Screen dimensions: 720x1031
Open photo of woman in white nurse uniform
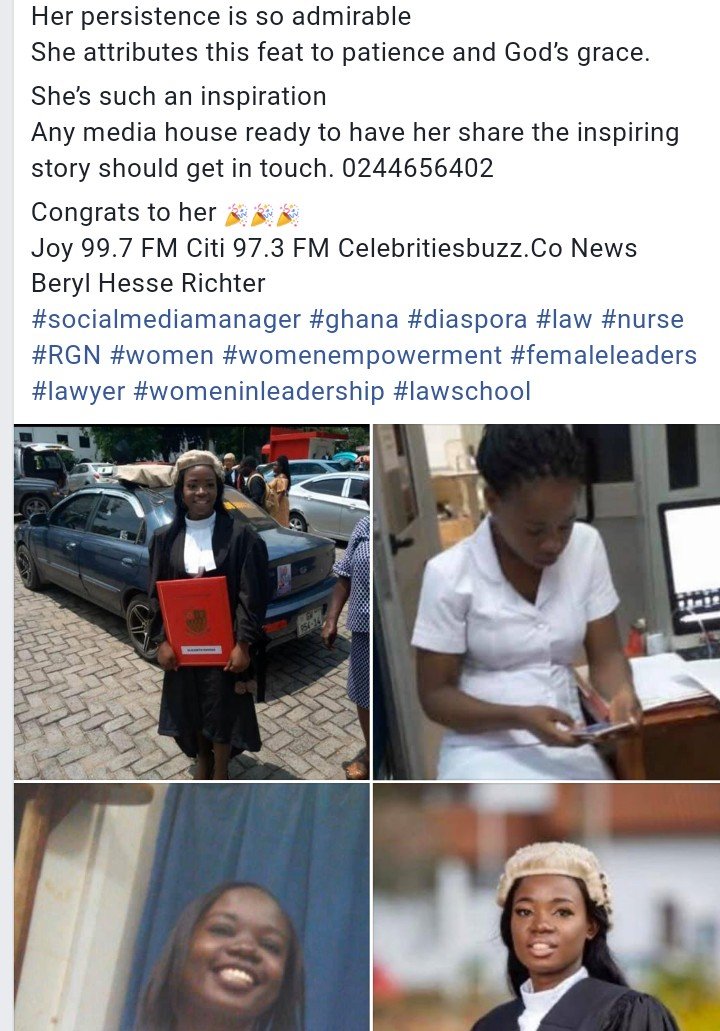coord(546,602)
